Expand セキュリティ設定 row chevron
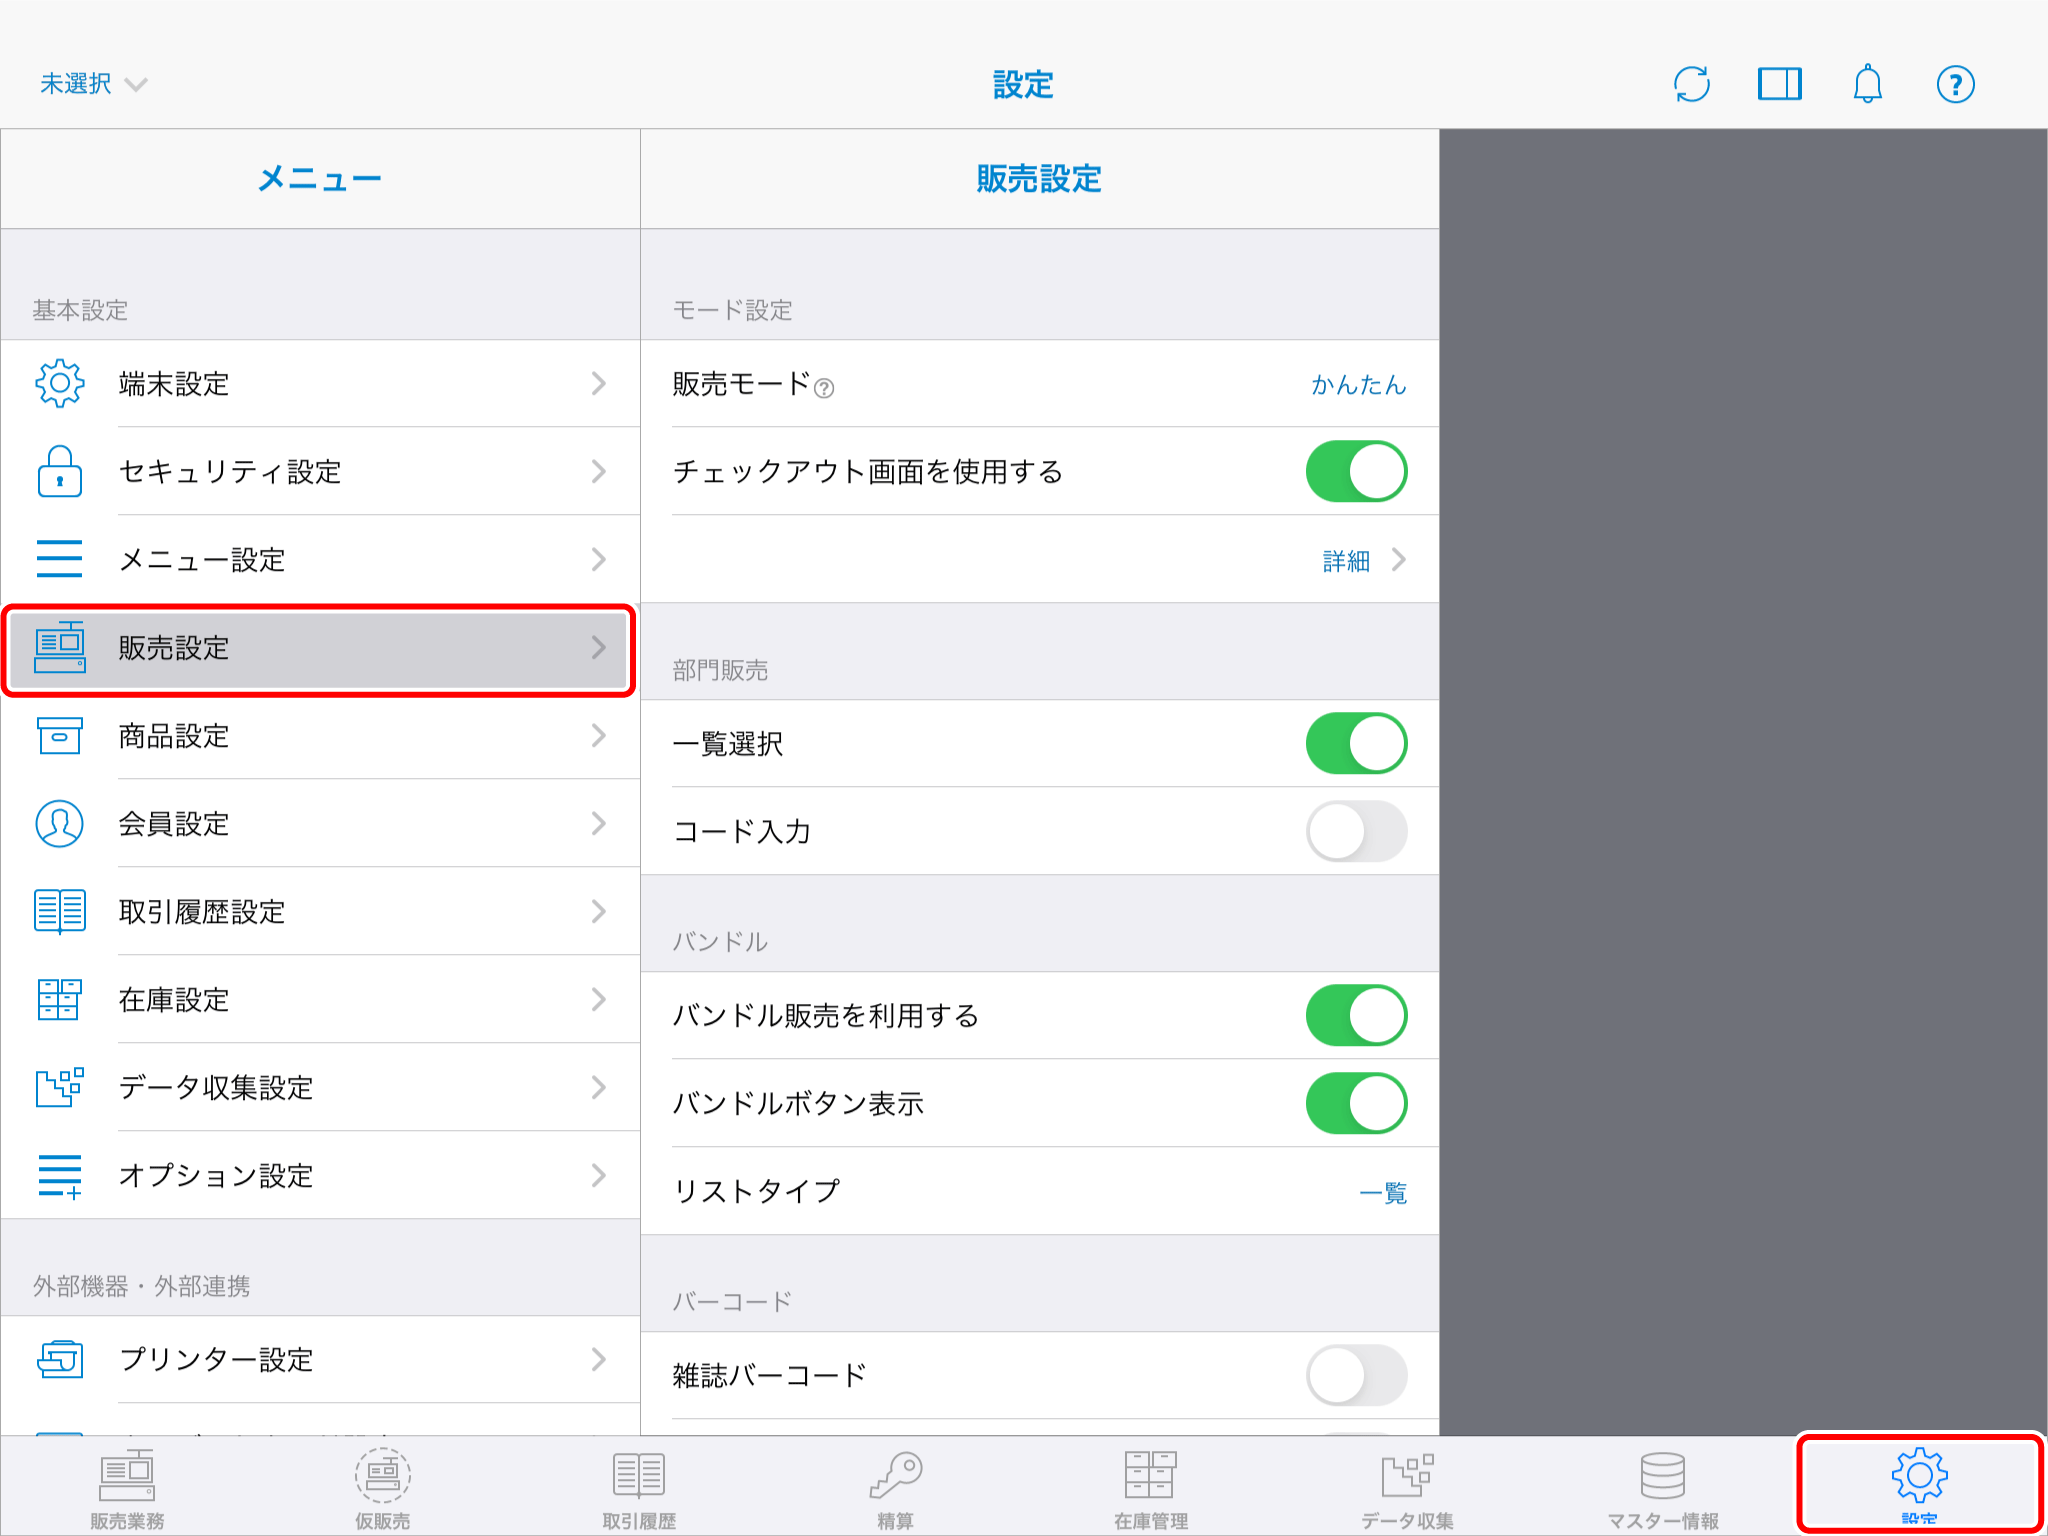This screenshot has height=1536, width=2048. 598,471
